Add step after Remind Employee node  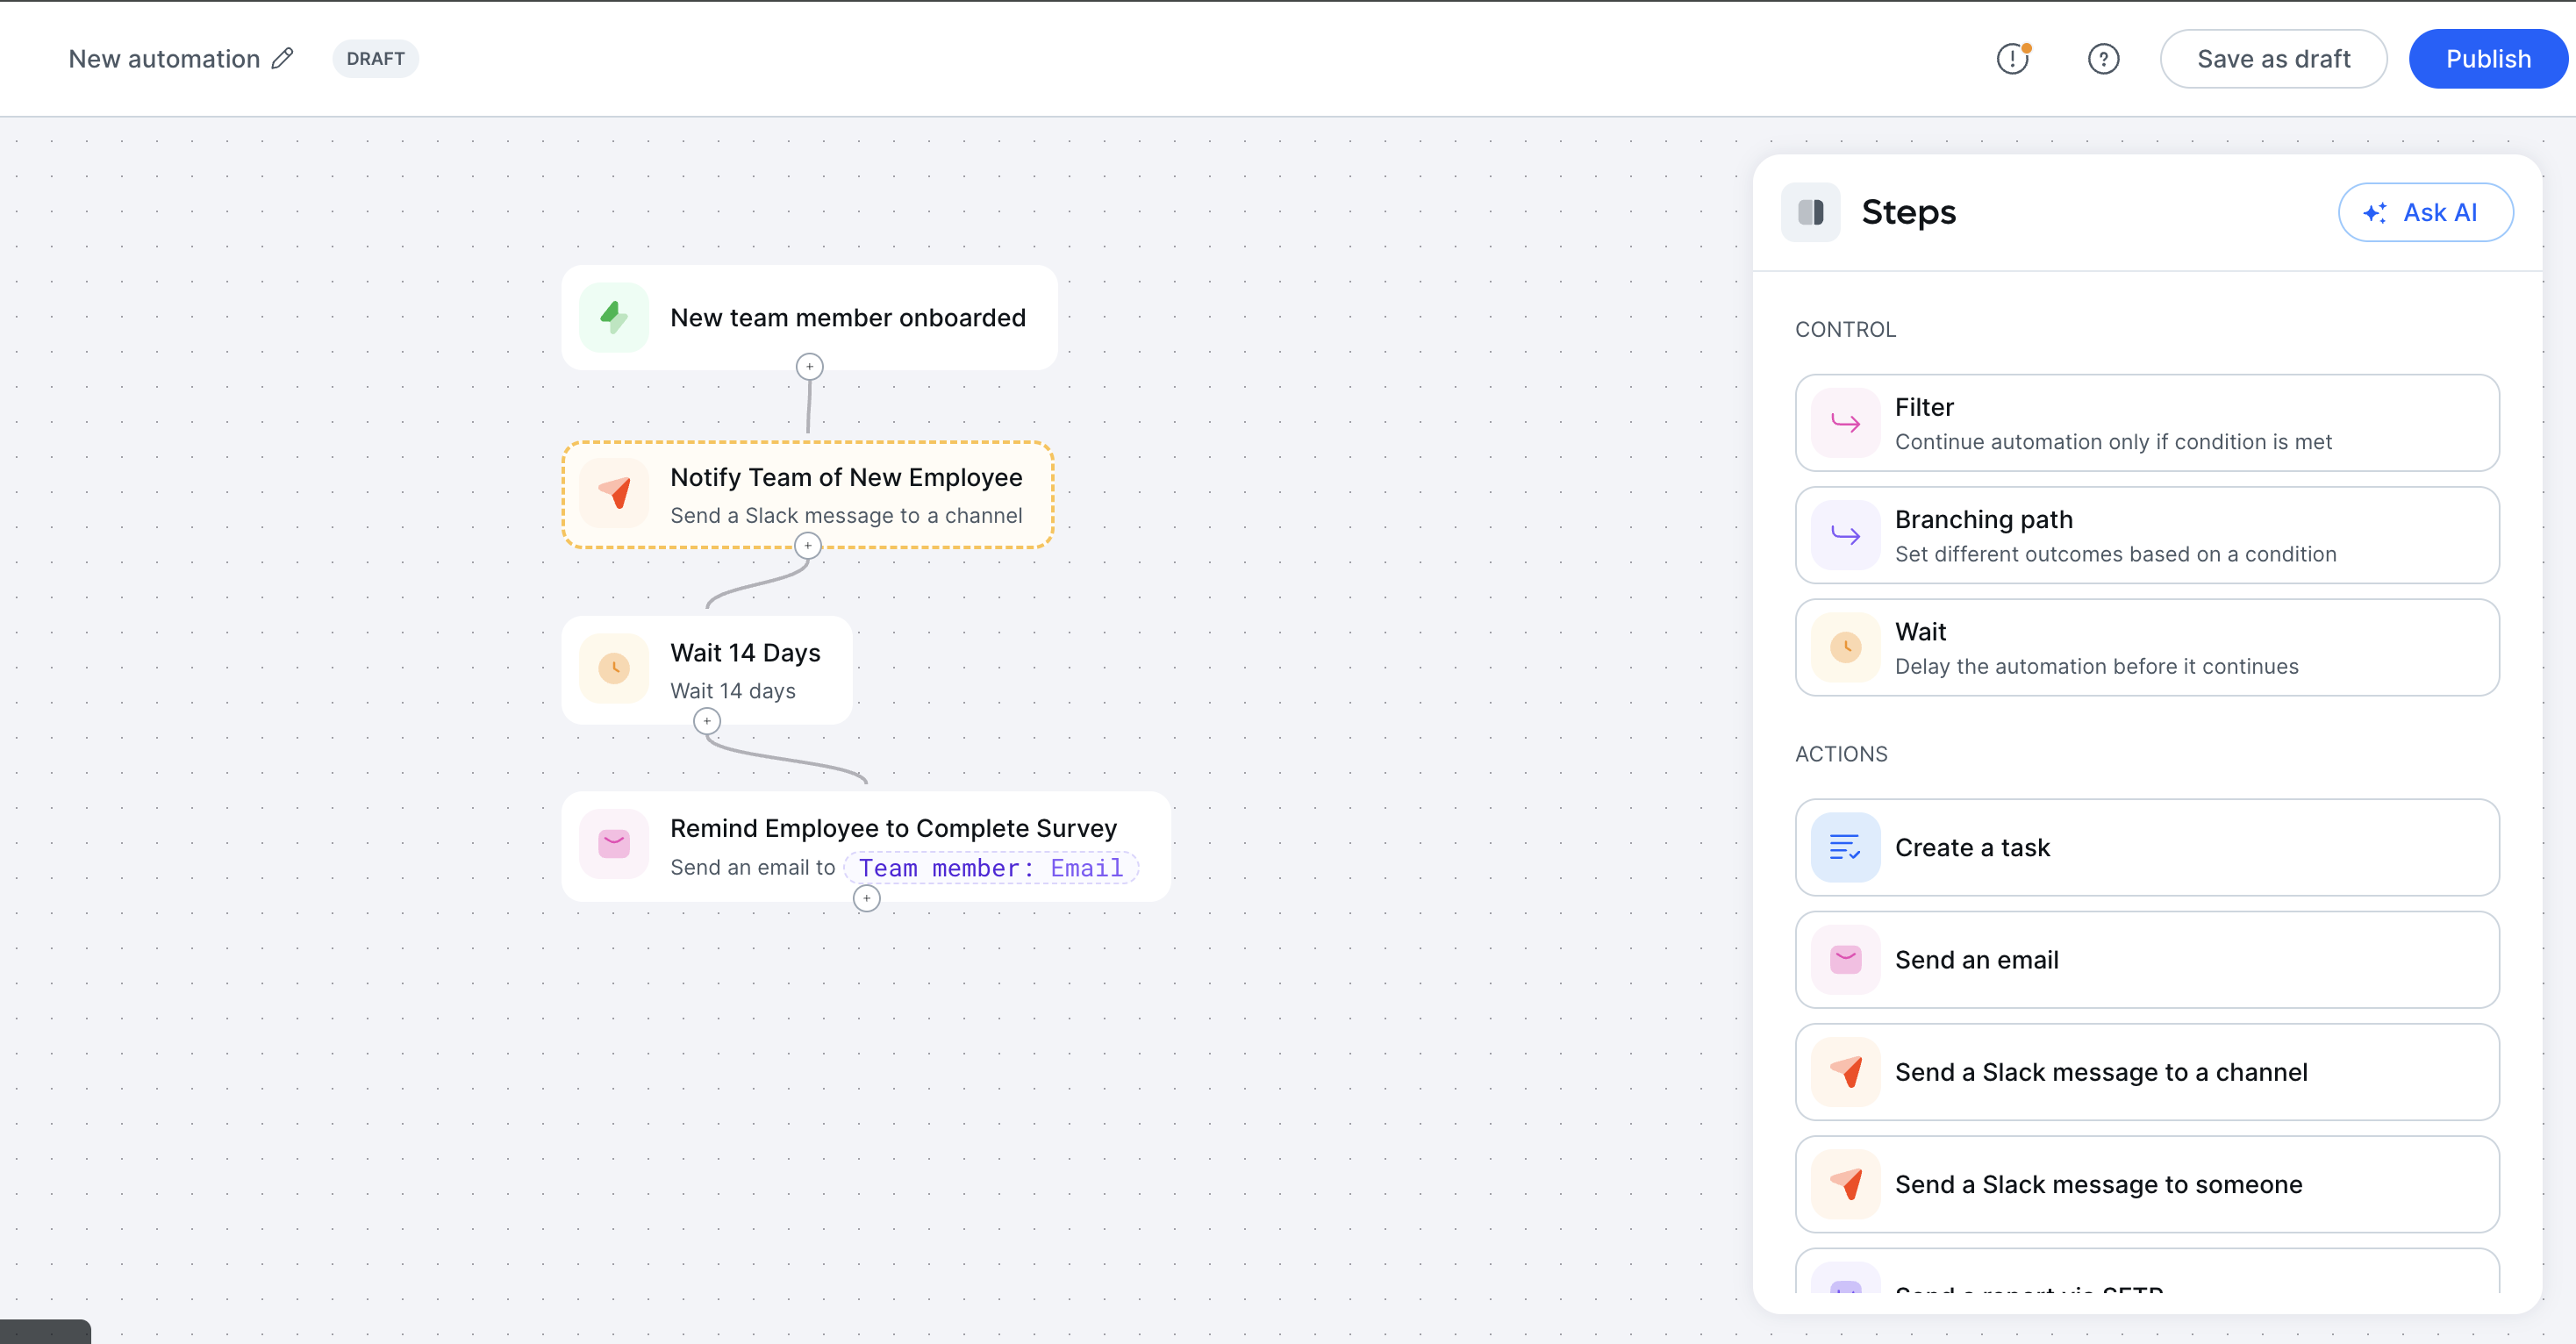point(867,899)
